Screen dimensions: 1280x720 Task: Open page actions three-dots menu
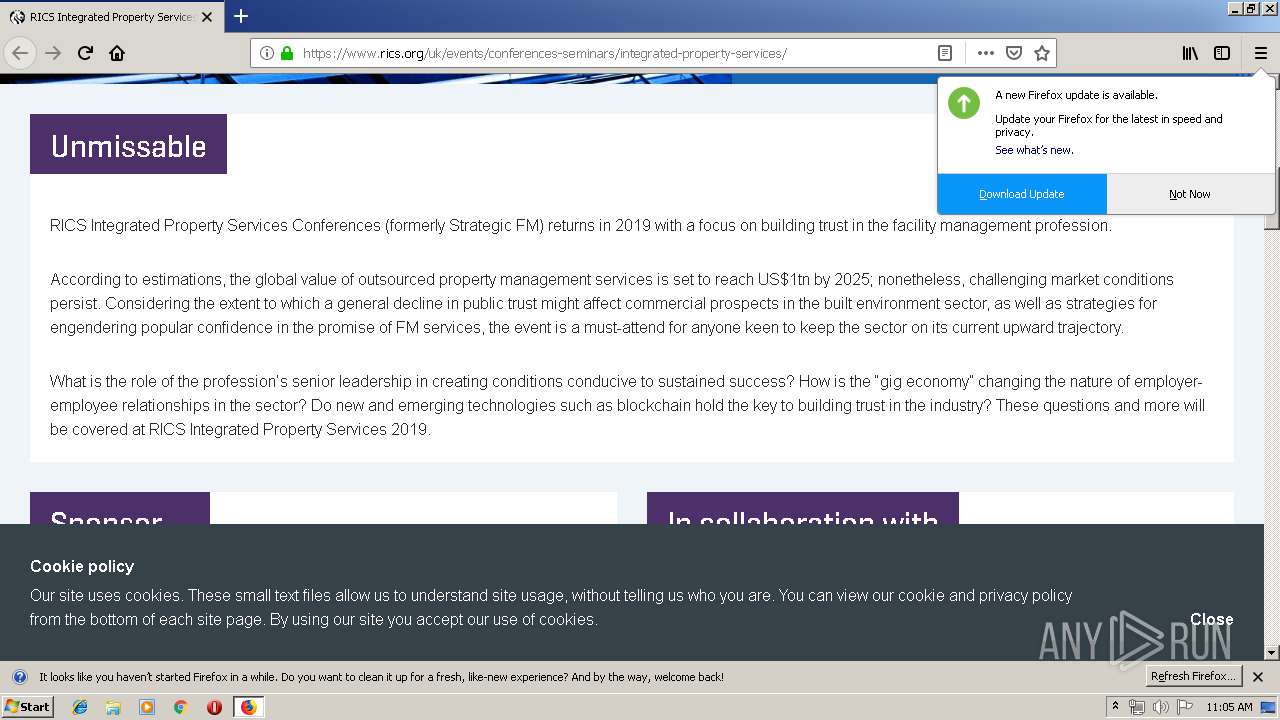986,53
